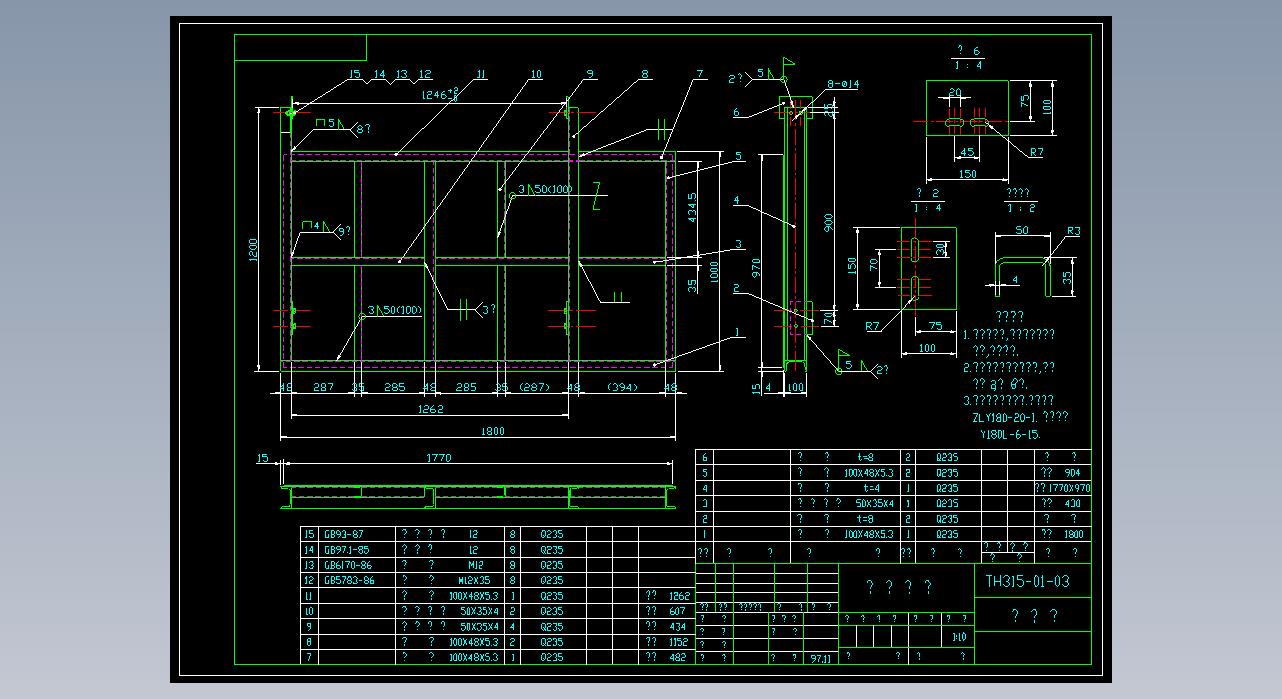Viewport: 1282px width, 699px height.
Task: Click the Y180L-6-15 note line
Action: coord(1013,434)
